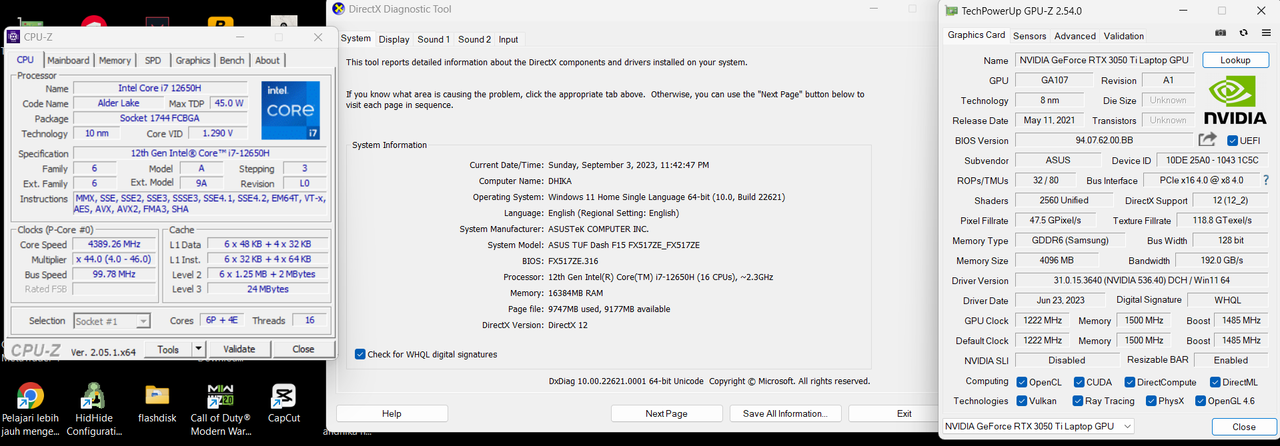Viewport: 1280px width, 446px height.
Task: Toggle the DirectCompute checkbox
Action: (1130, 382)
